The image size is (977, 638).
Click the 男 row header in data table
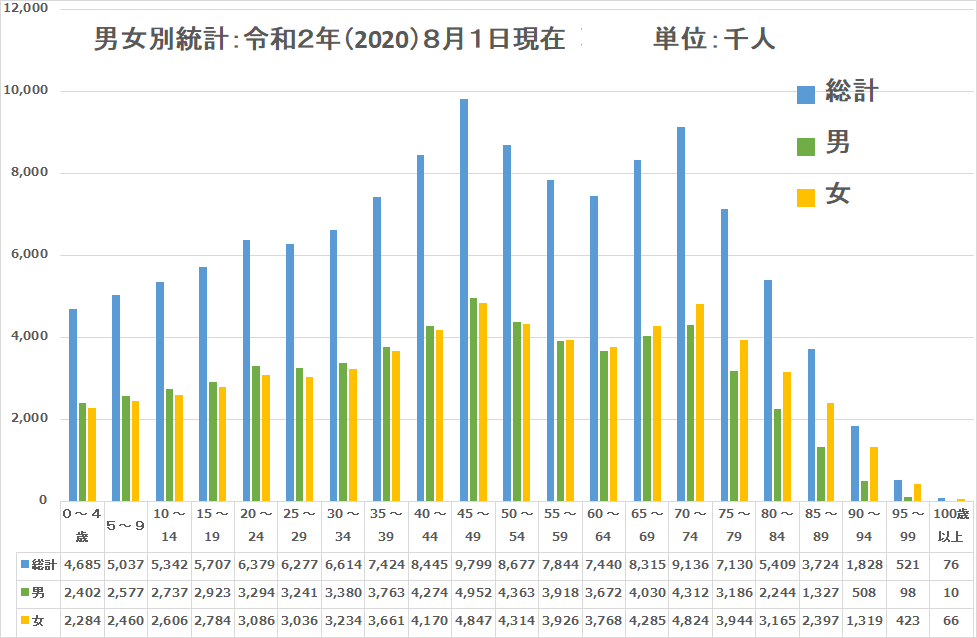point(33,593)
